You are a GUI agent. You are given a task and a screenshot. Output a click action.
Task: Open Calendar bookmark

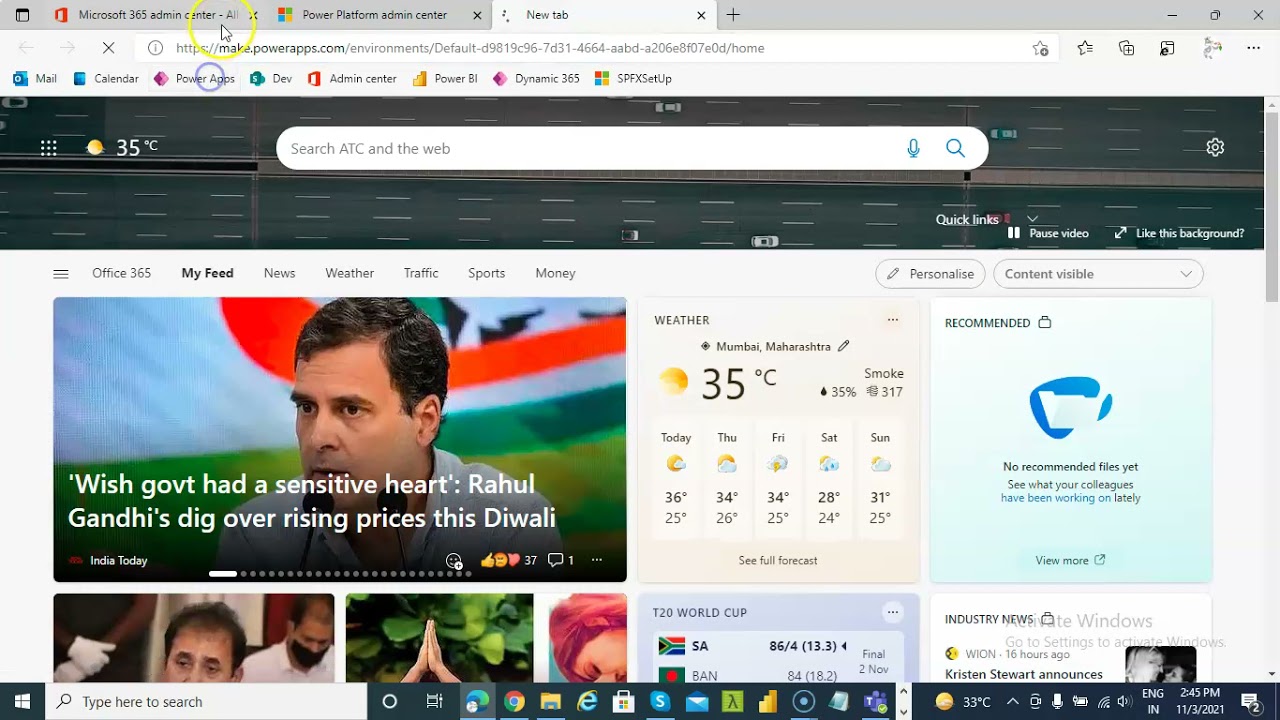tap(106, 78)
